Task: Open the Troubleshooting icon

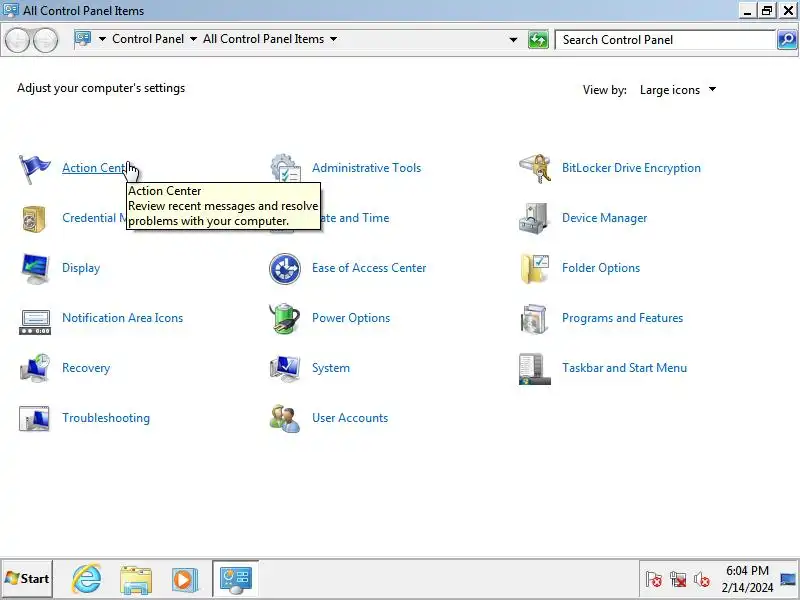Action: click(x=34, y=418)
